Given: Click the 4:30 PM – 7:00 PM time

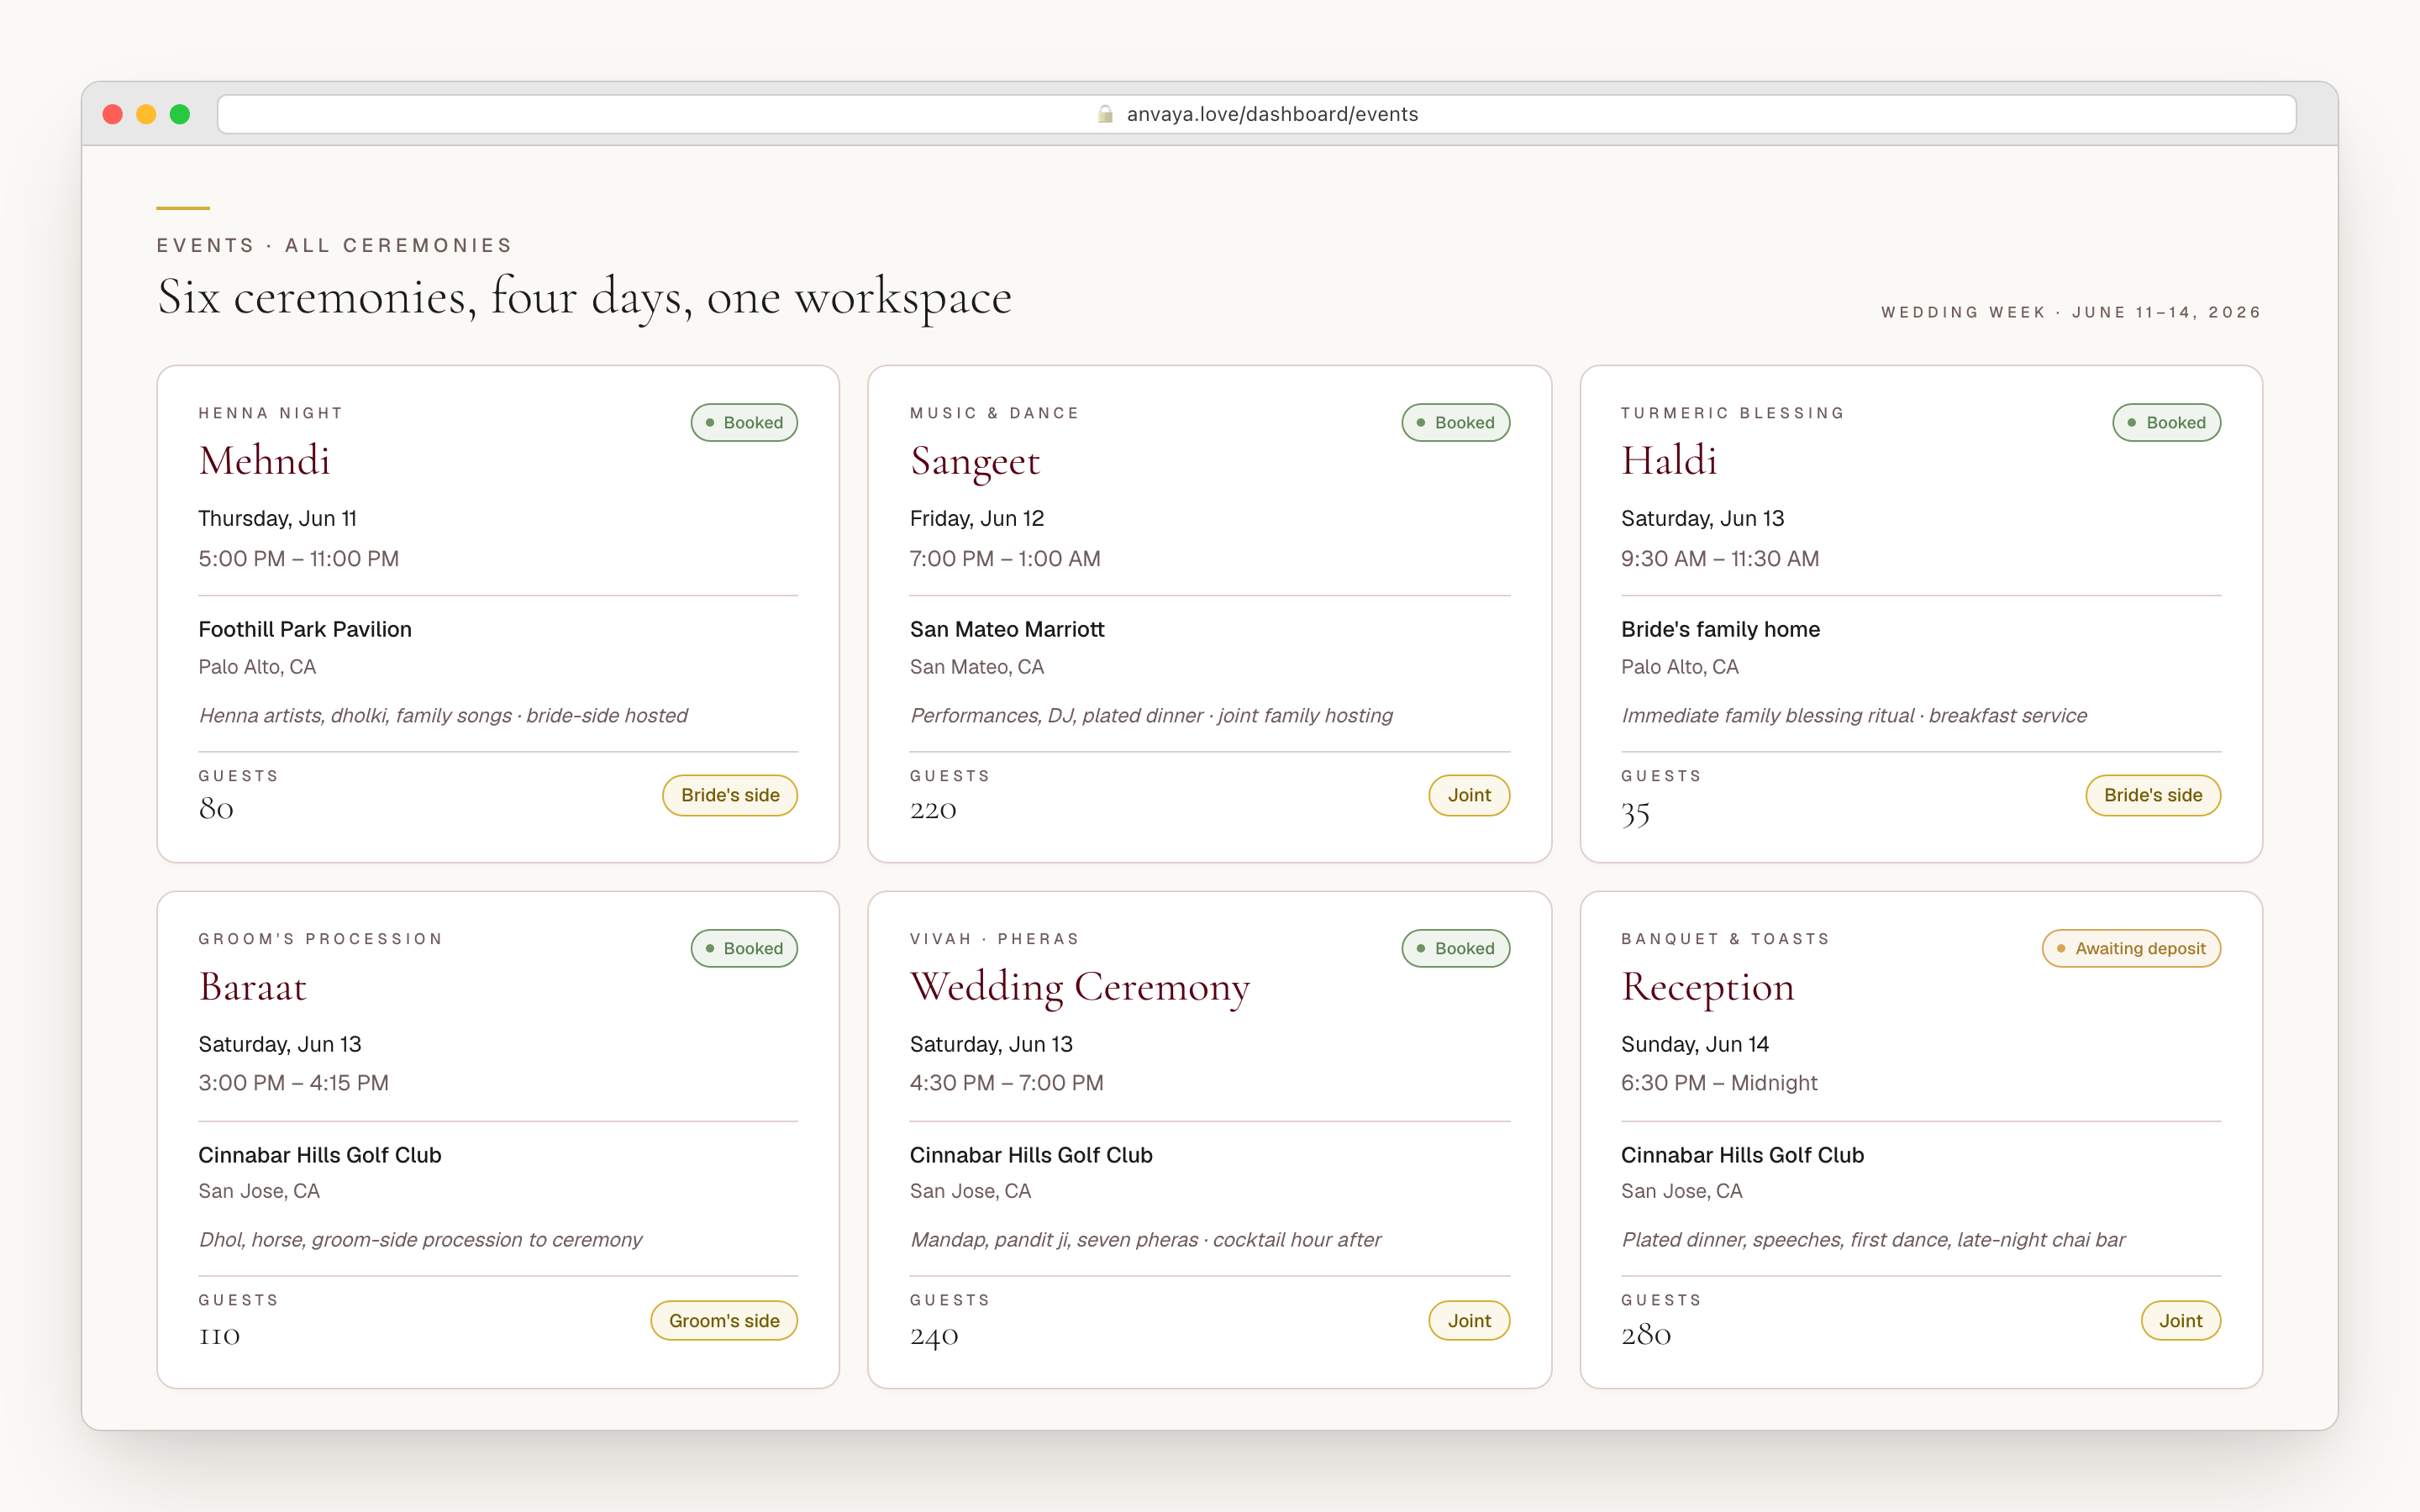Looking at the screenshot, I should coord(1007,1083).
